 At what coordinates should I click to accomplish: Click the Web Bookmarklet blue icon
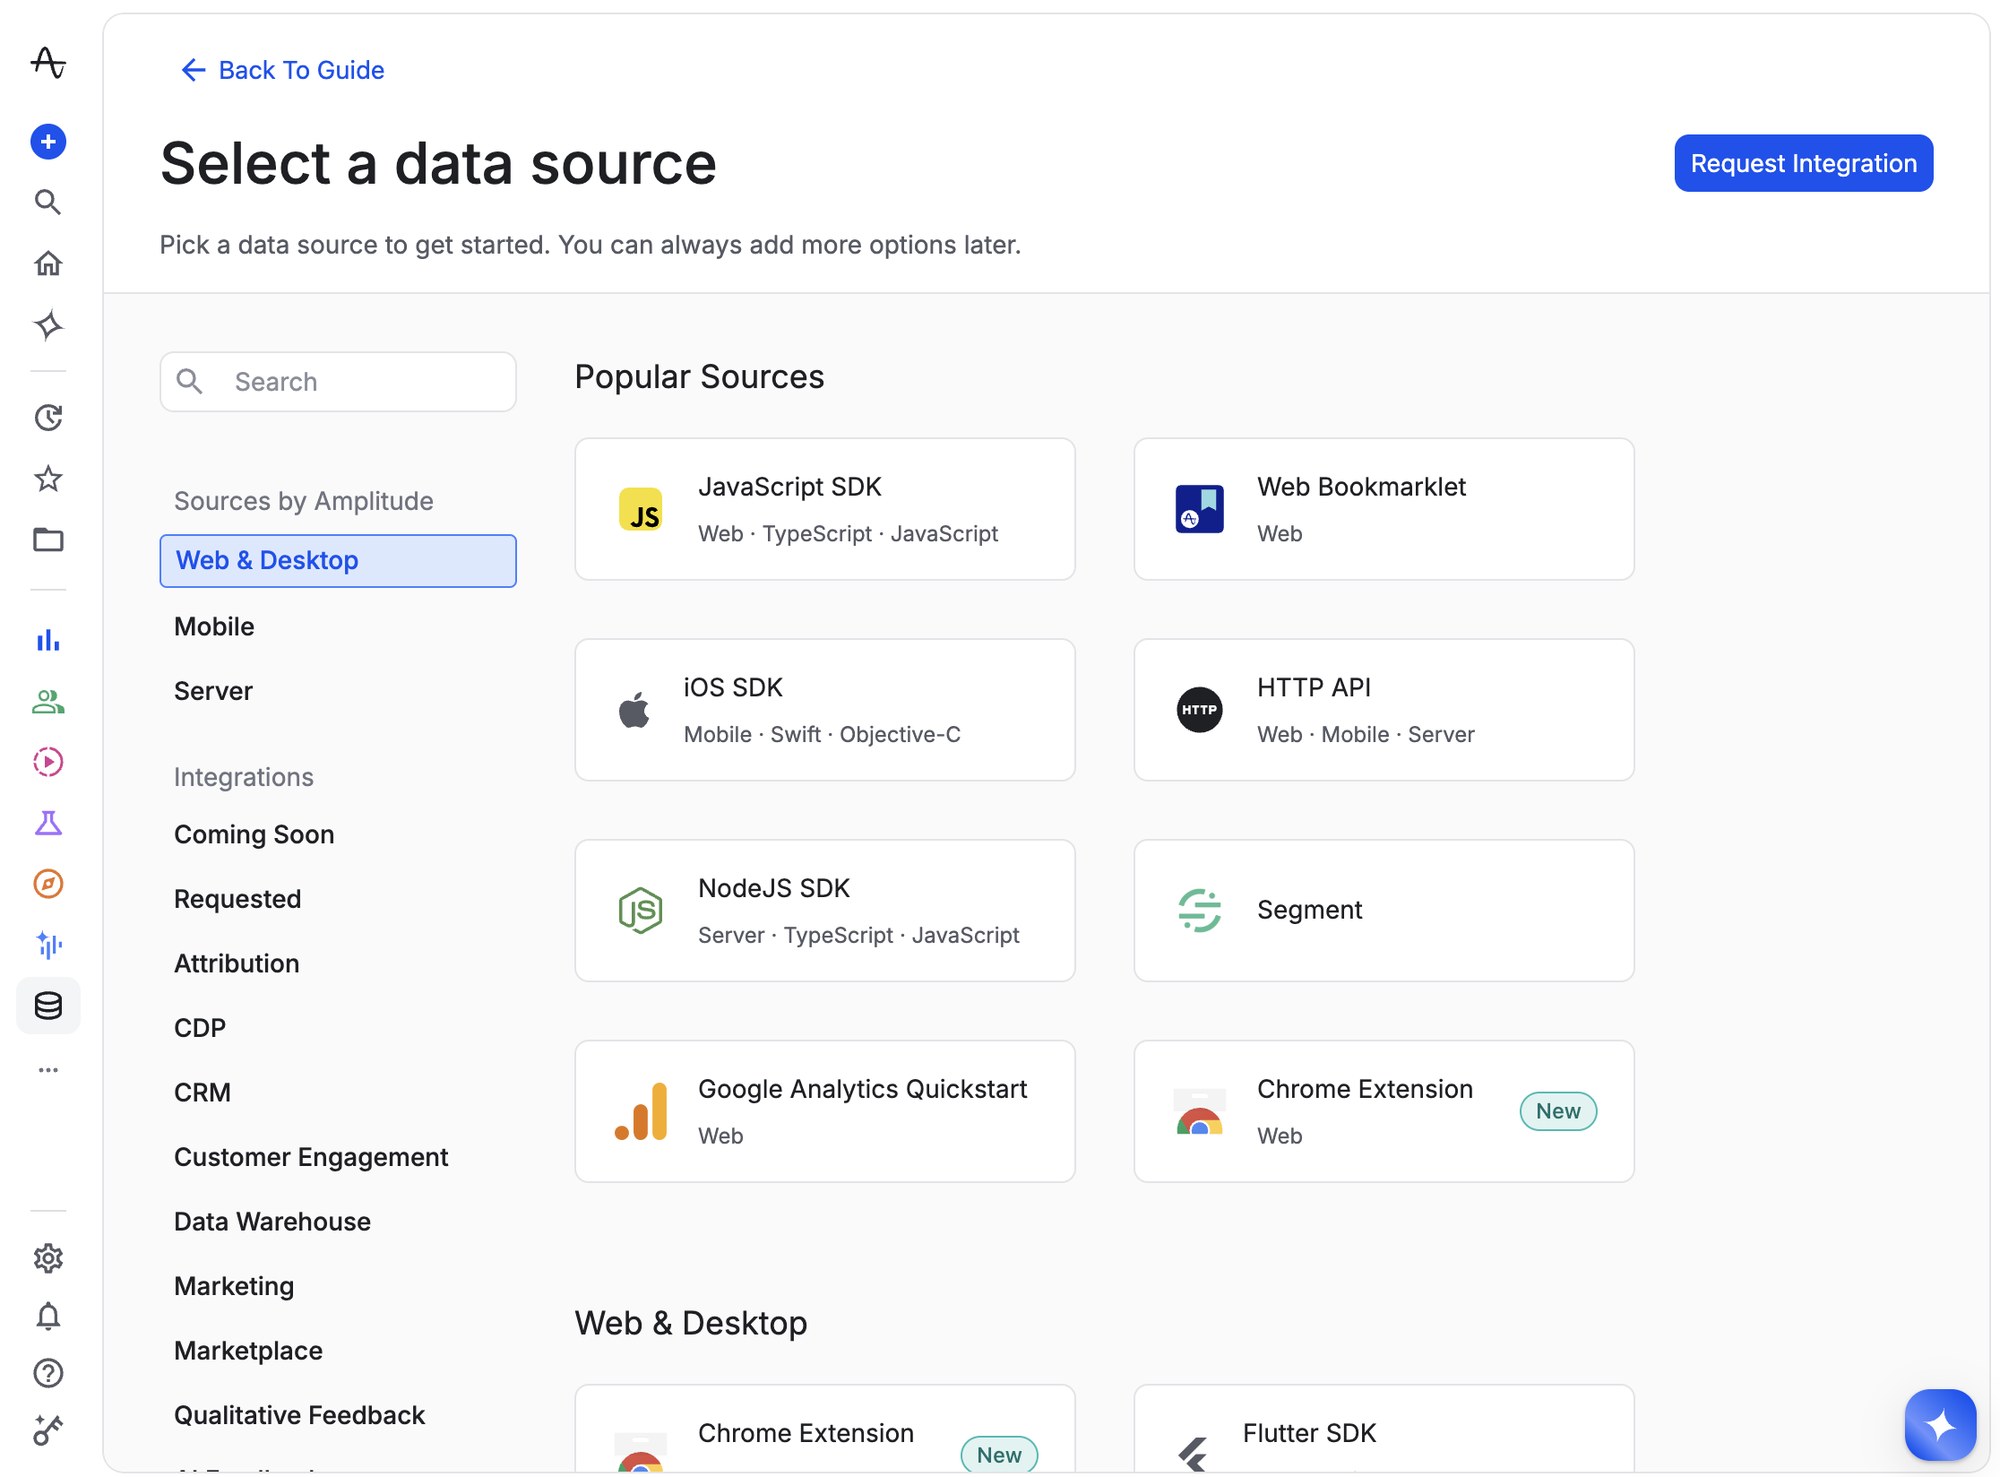point(1199,509)
